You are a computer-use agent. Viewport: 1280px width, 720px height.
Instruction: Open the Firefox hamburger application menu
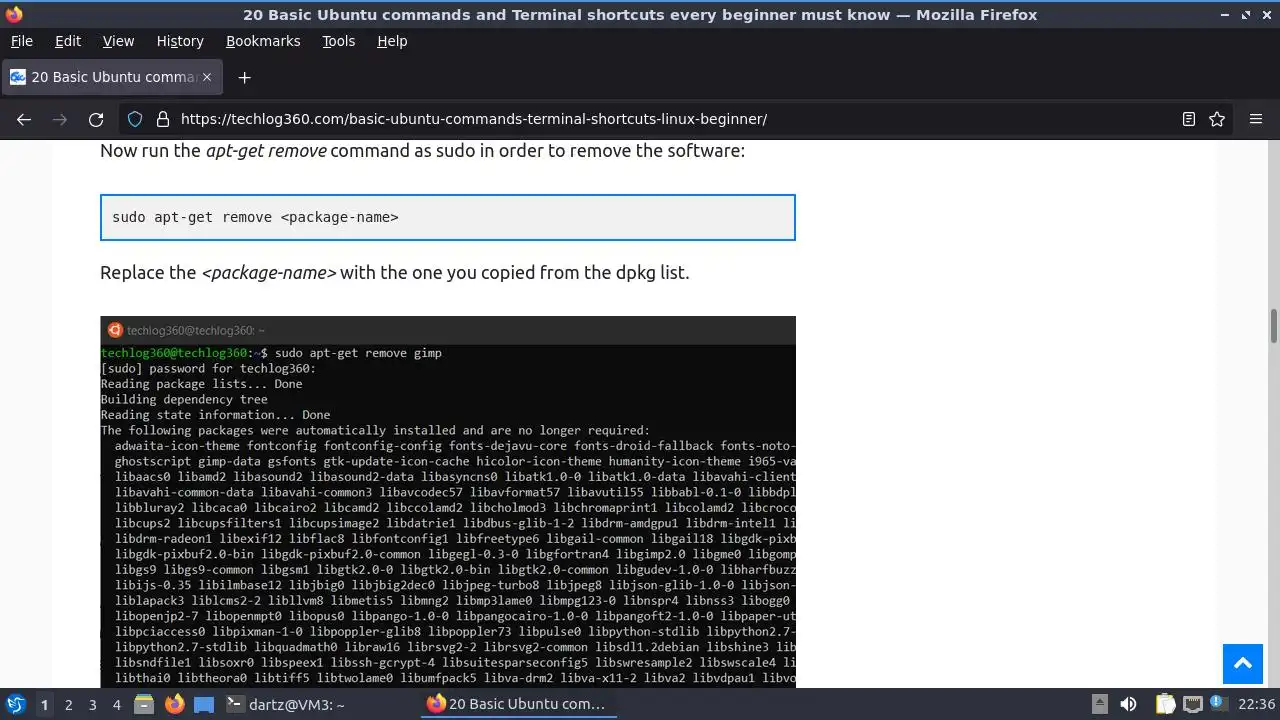(1256, 119)
